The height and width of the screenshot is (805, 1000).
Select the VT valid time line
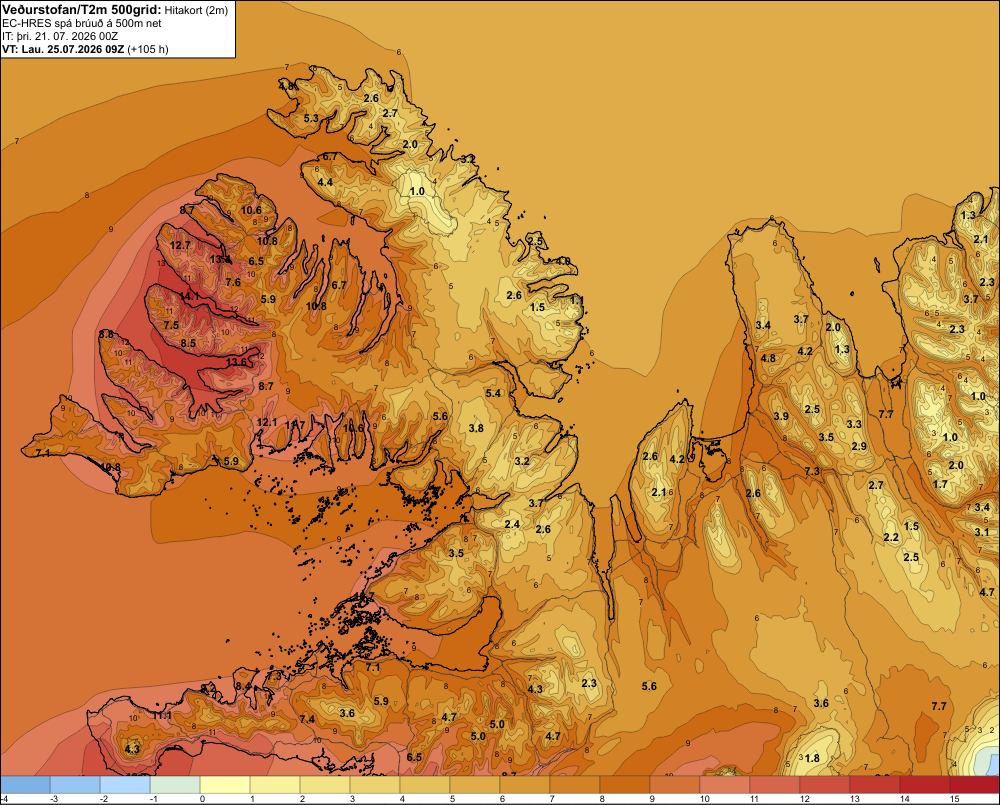(85, 49)
